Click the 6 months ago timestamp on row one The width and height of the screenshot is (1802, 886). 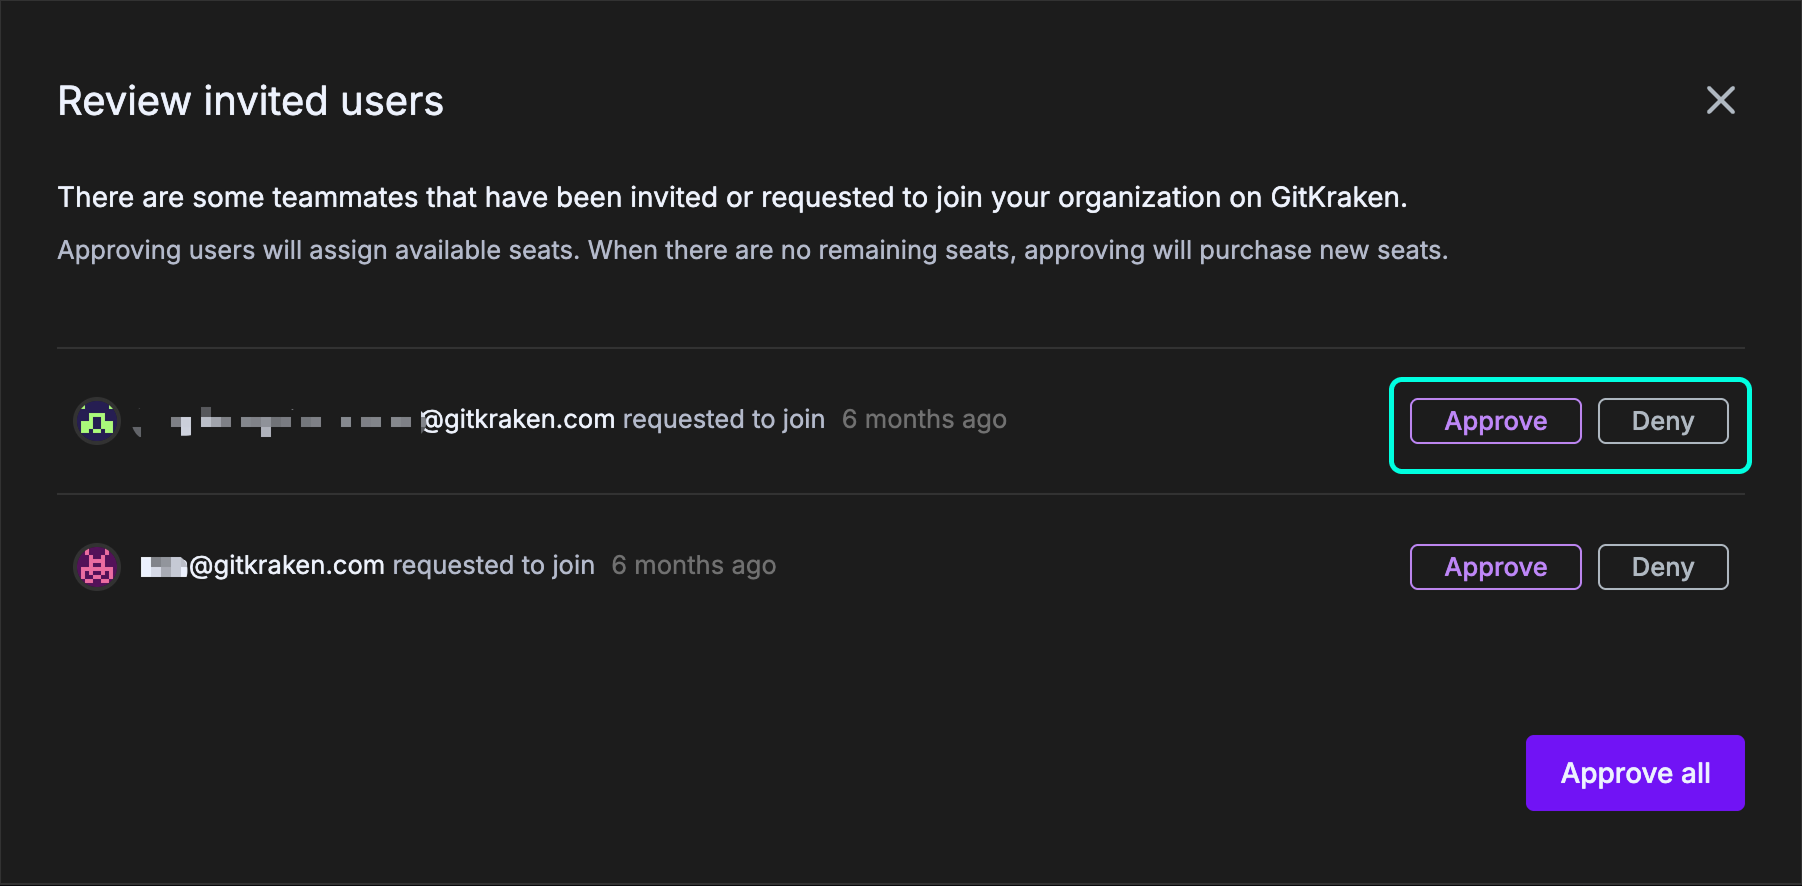[x=924, y=419]
